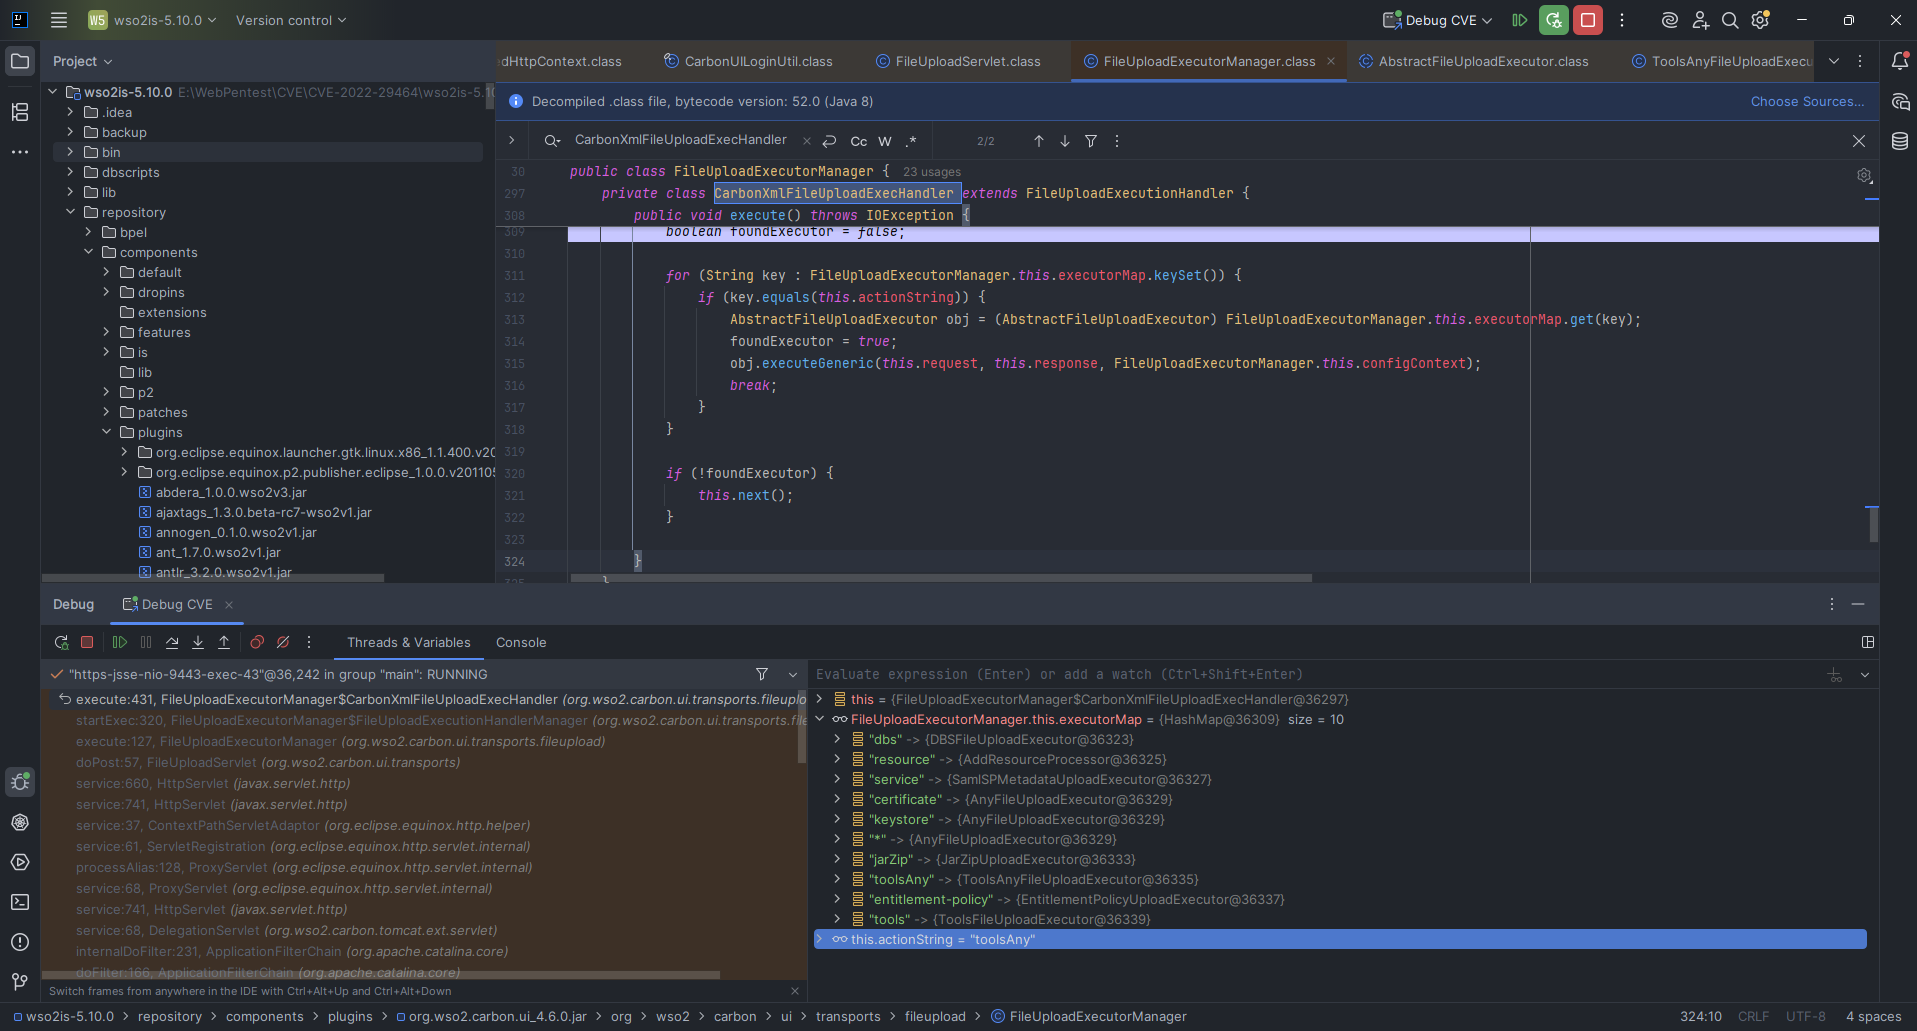The width and height of the screenshot is (1917, 1031).
Task: Click Step Over in the debug toolbar
Action: coord(172,643)
